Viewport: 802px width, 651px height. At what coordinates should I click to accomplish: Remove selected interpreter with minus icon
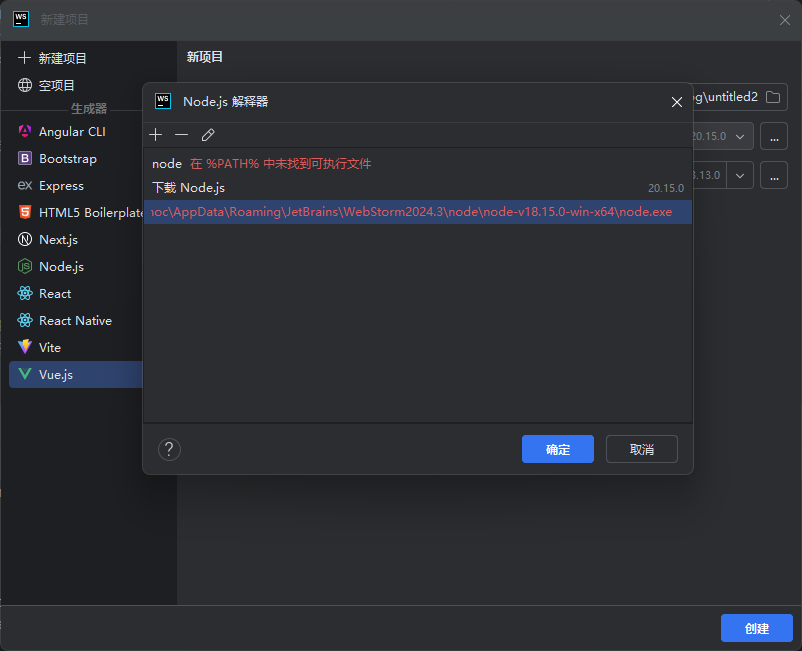click(182, 135)
